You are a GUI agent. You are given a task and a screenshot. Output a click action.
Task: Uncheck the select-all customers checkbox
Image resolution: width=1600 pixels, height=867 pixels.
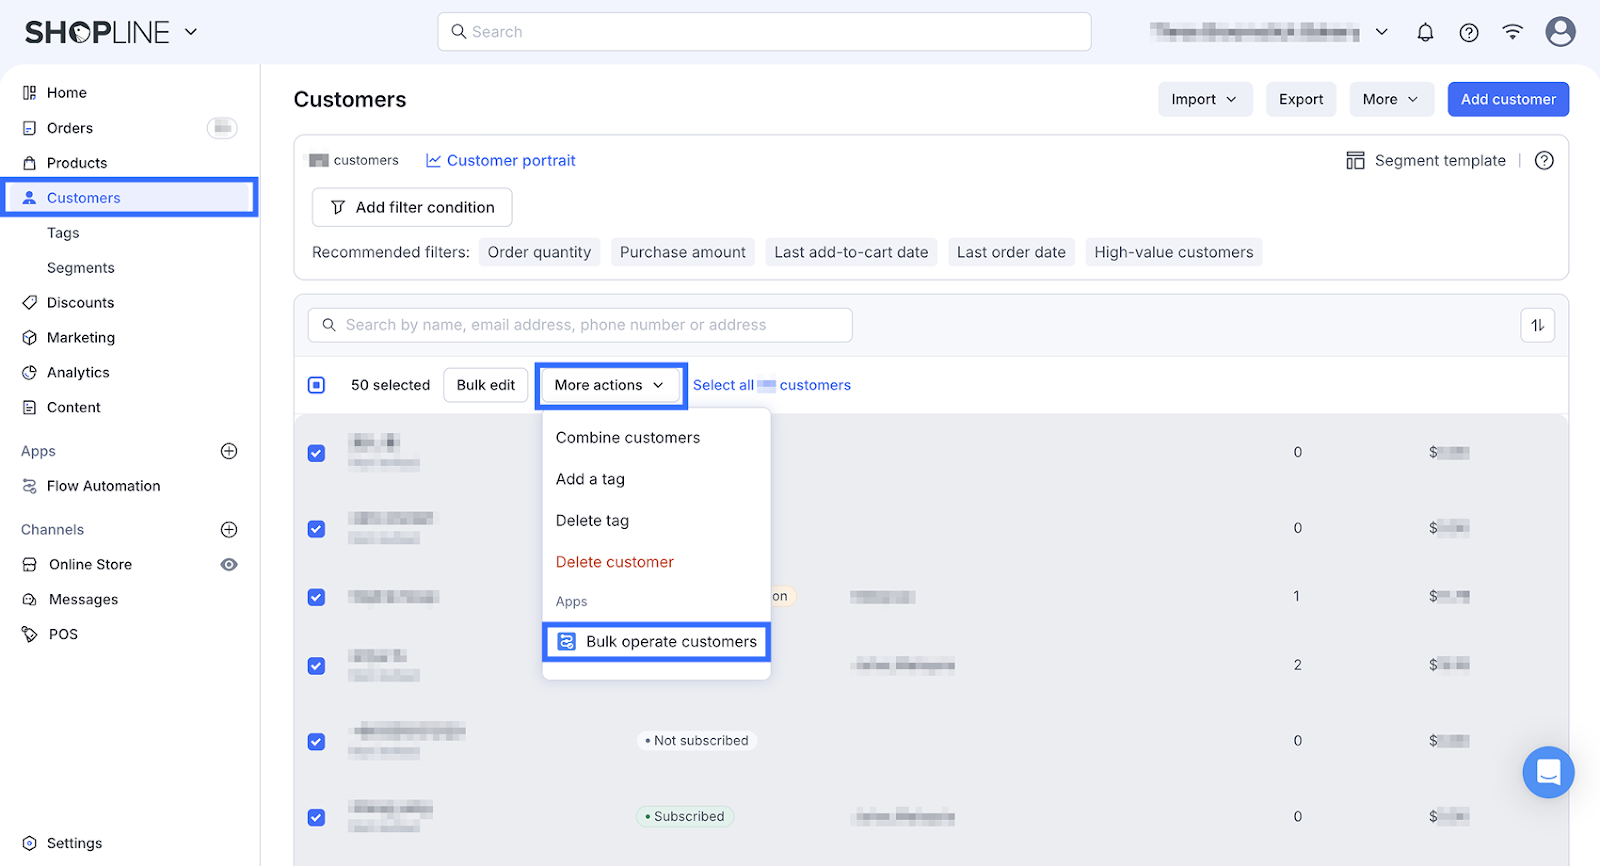point(316,385)
